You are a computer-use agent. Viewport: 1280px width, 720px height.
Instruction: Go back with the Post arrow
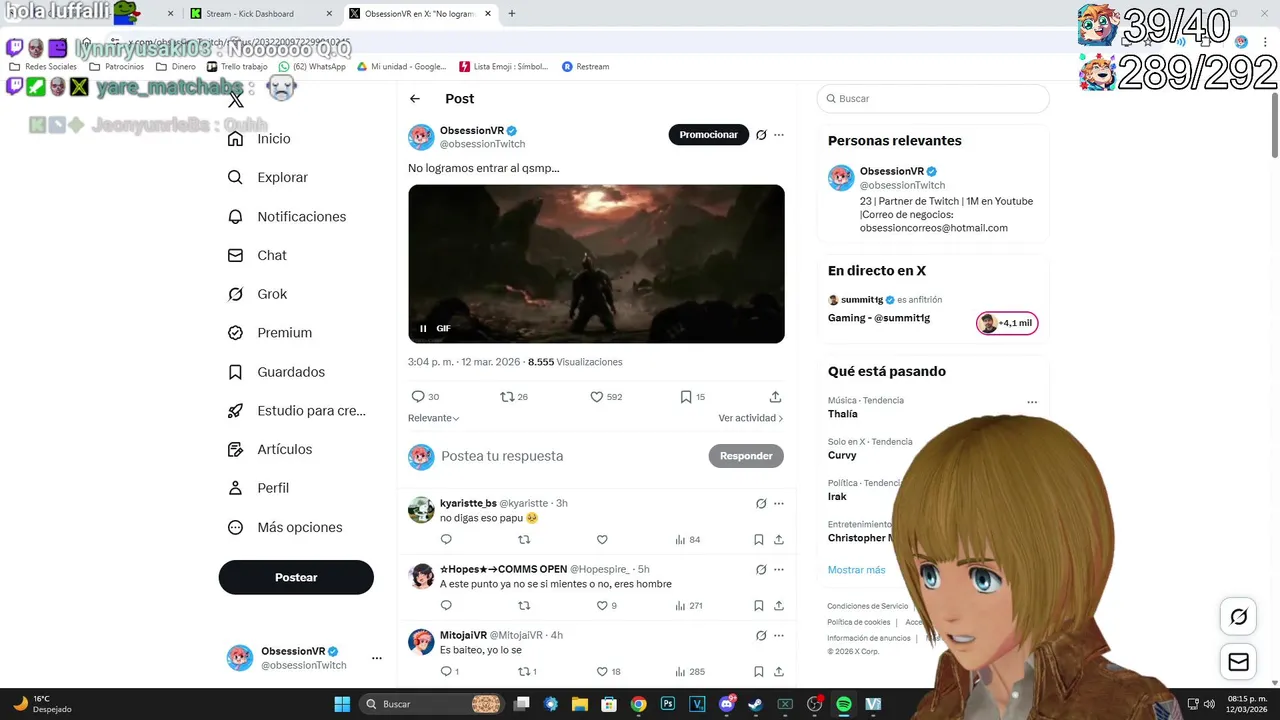(415, 99)
